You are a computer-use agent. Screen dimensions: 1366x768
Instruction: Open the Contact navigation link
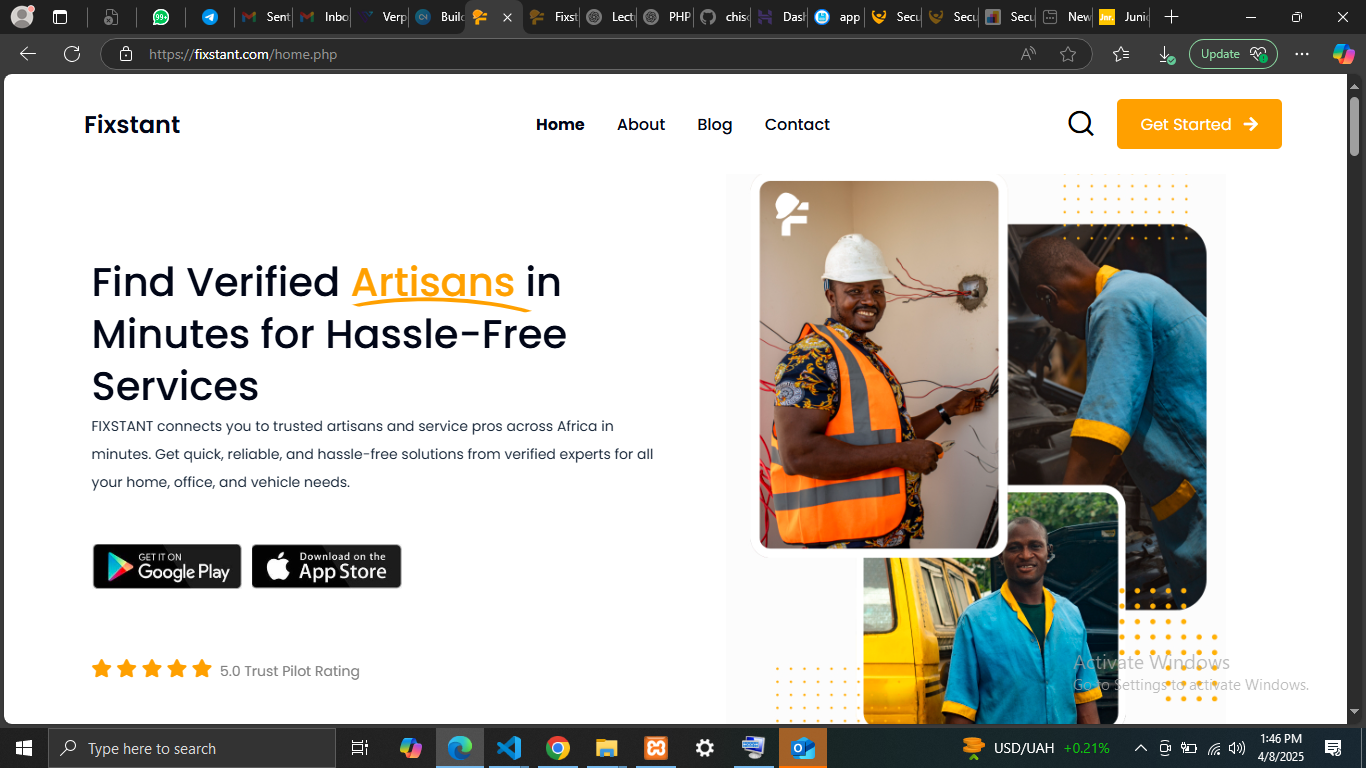click(x=797, y=124)
